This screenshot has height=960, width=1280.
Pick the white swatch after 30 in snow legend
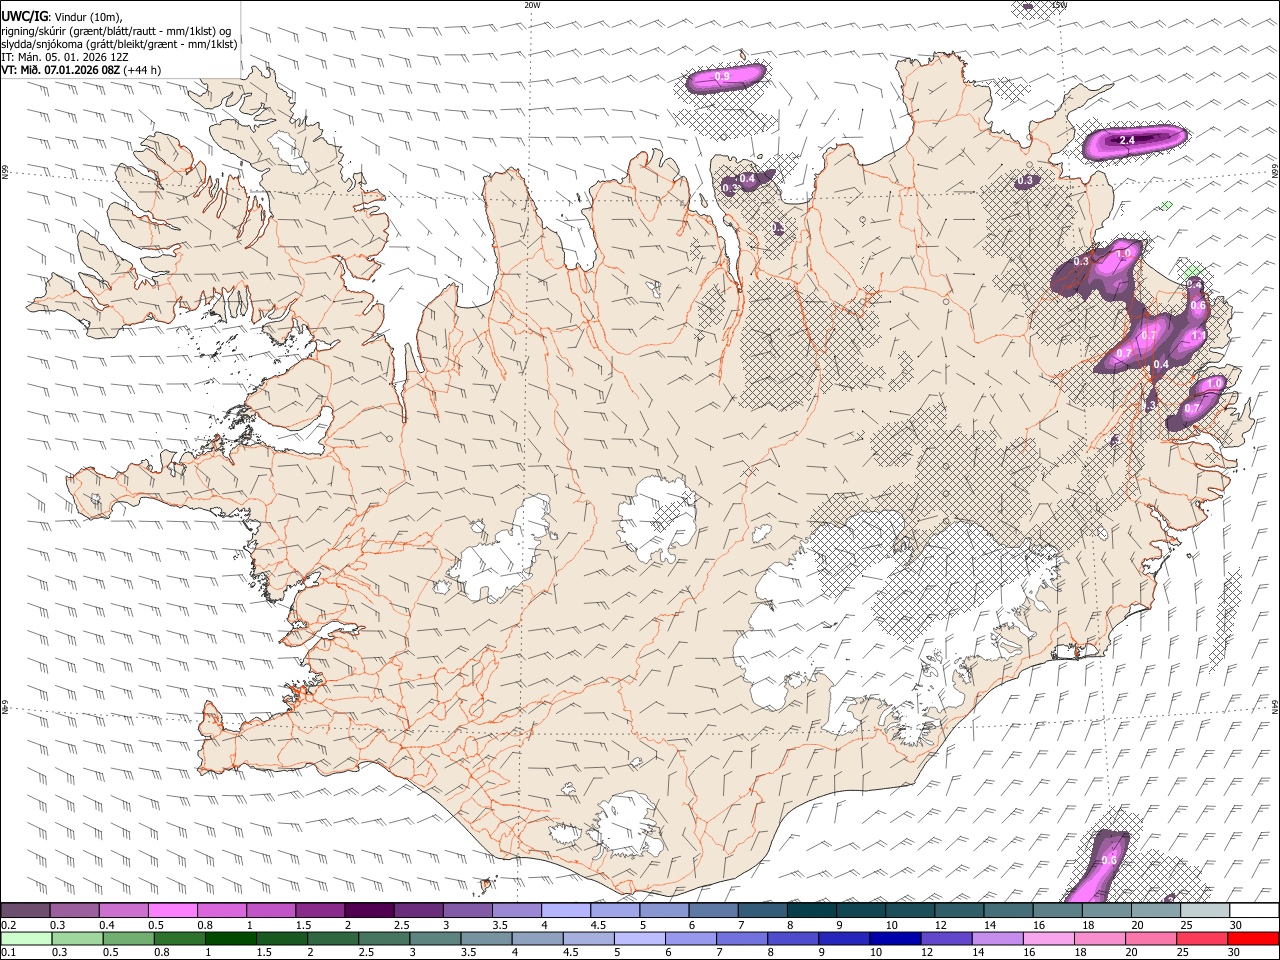point(1254,911)
